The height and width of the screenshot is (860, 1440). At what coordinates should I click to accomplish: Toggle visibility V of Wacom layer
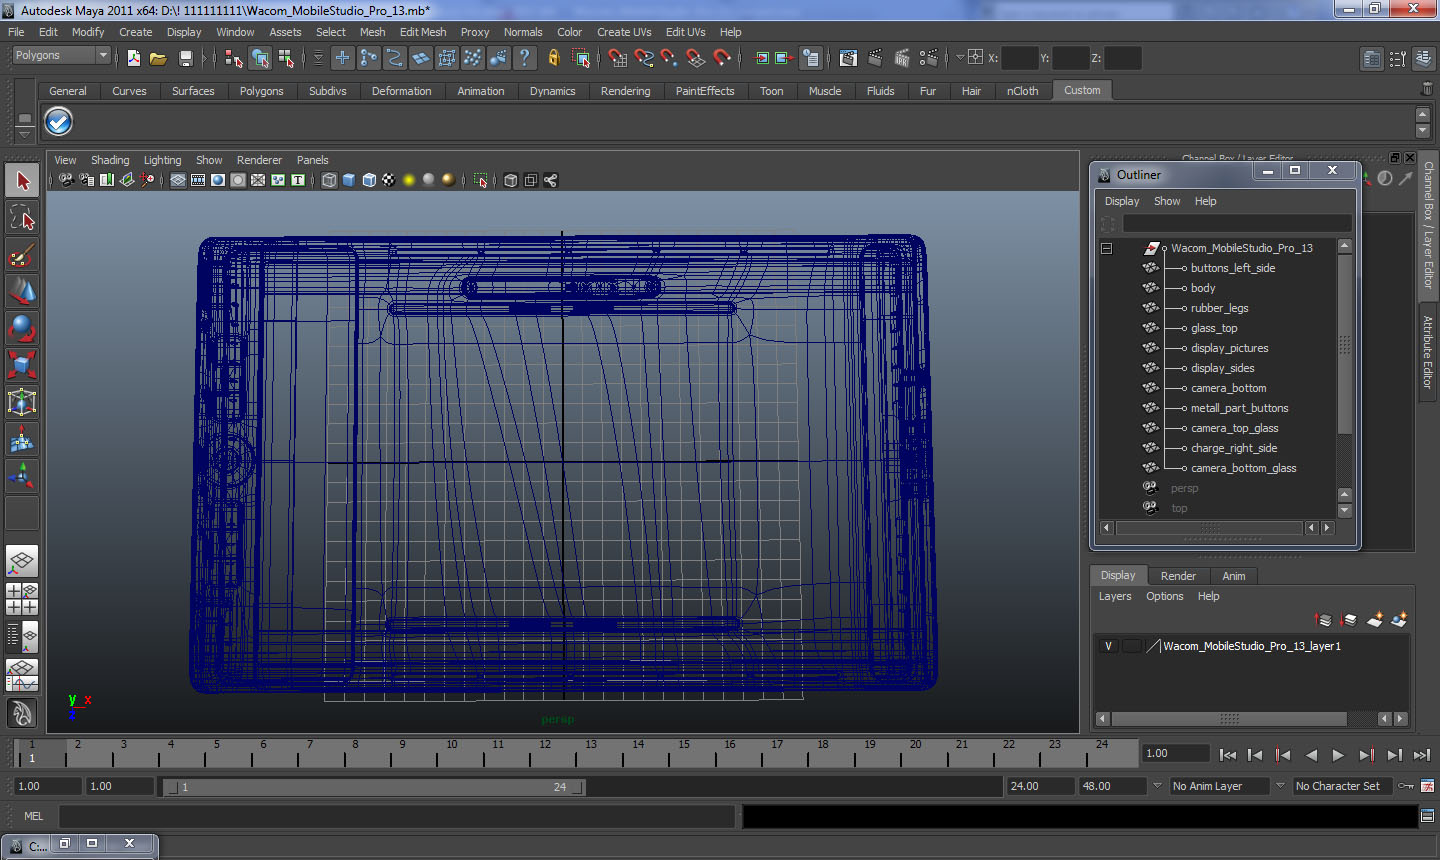(x=1108, y=646)
